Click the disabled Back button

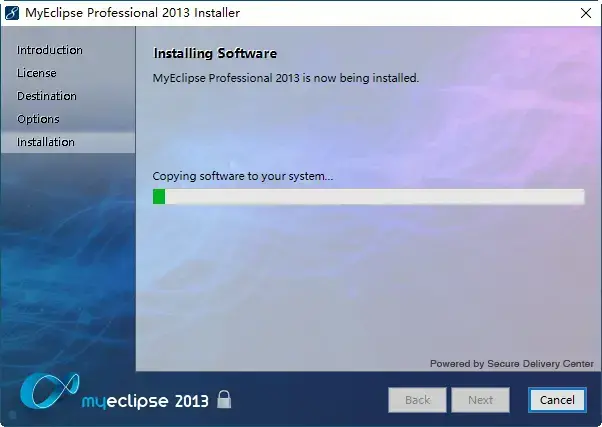click(x=417, y=400)
